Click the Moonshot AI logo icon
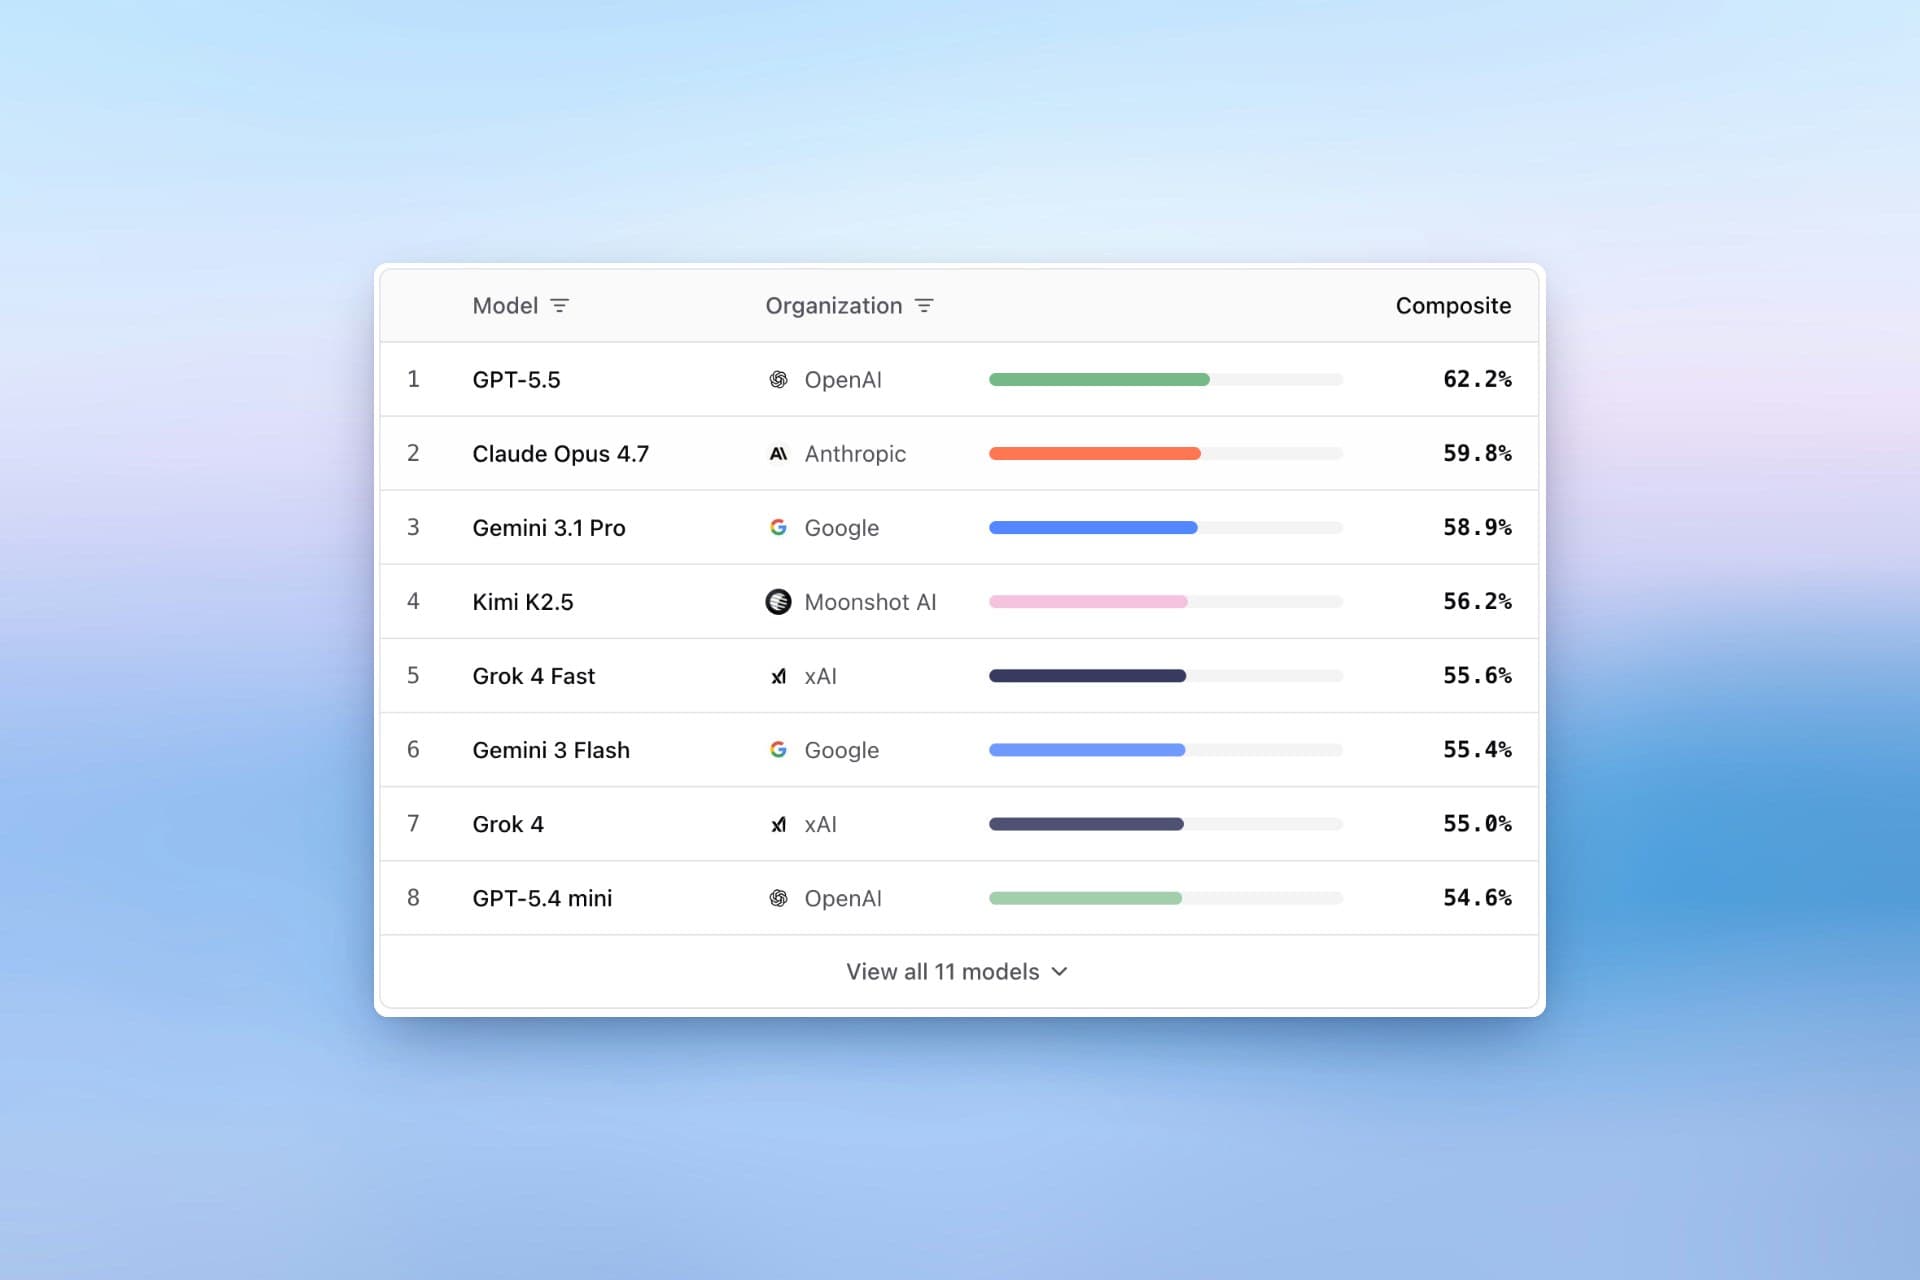This screenshot has height=1280, width=1920. click(x=778, y=602)
